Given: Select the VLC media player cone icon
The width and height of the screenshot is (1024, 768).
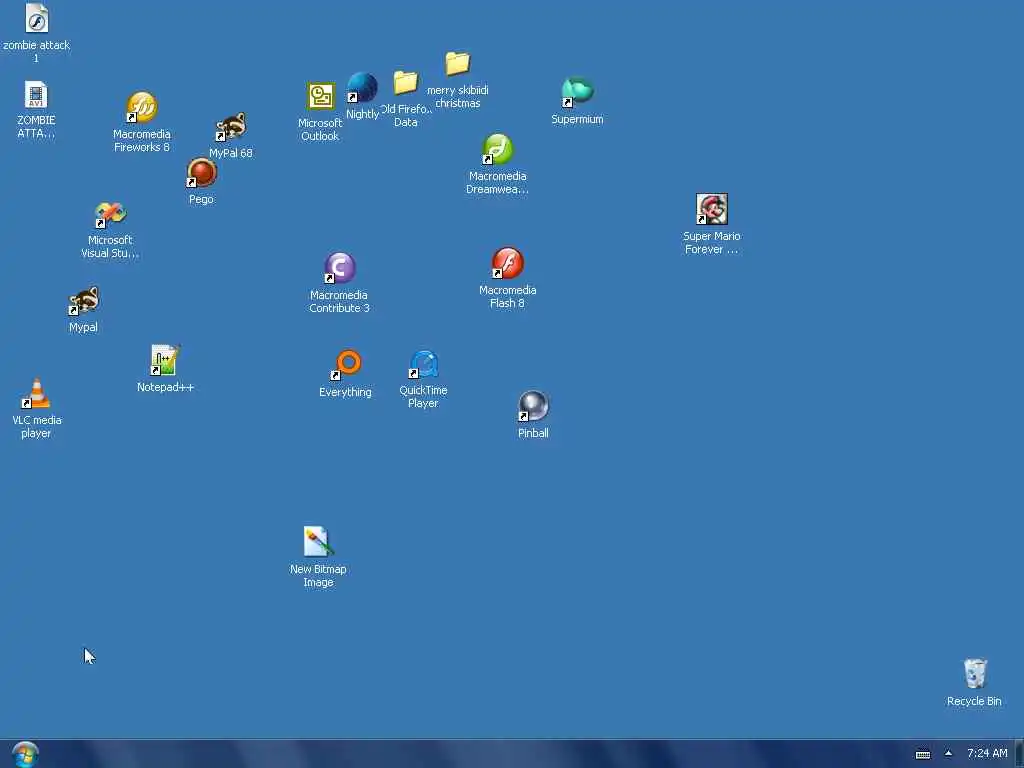Looking at the screenshot, I should tap(37, 394).
